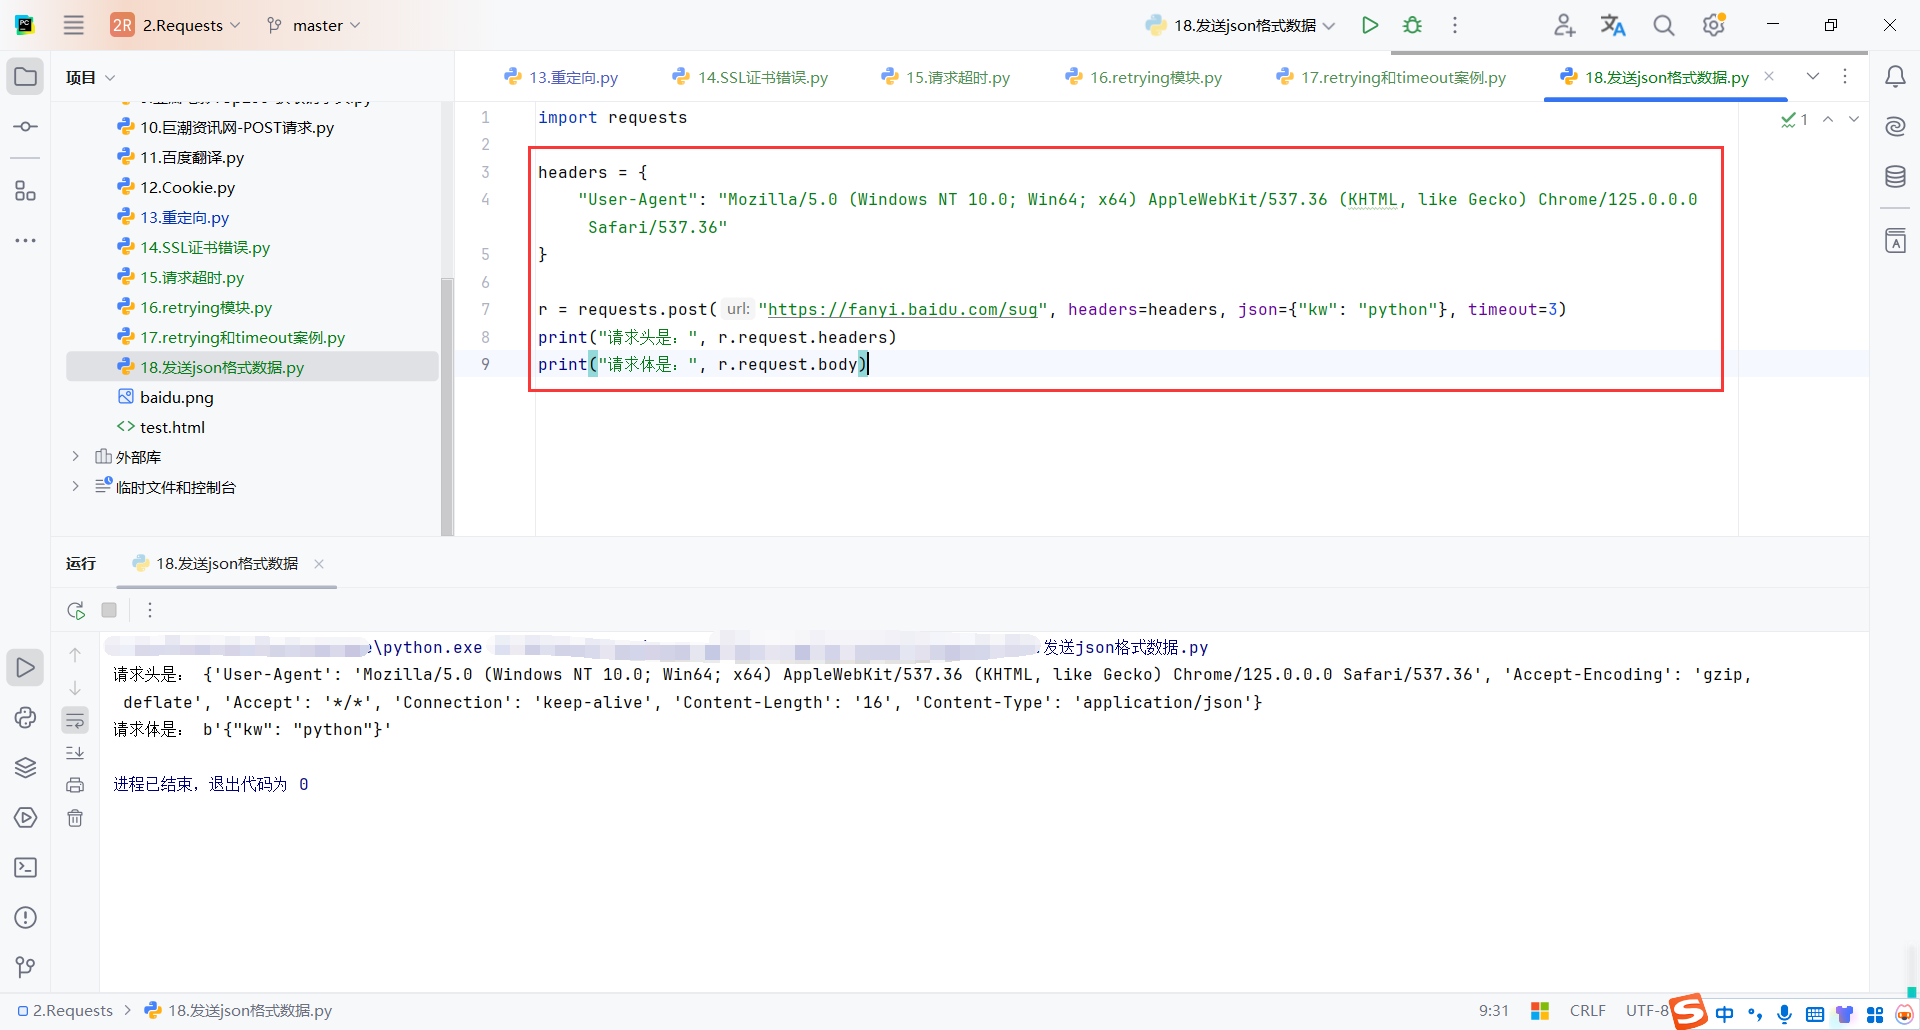Viewport: 1920px width, 1030px height.
Task: Close the 18.发送json格式数据 run tab
Action: pyautogui.click(x=319, y=564)
